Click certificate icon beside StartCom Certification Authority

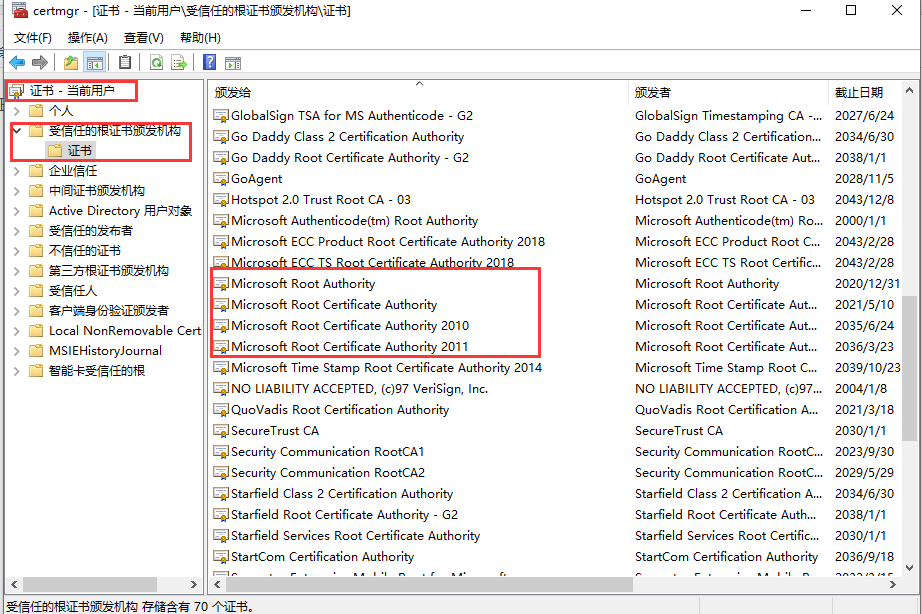pyautogui.click(x=221, y=557)
